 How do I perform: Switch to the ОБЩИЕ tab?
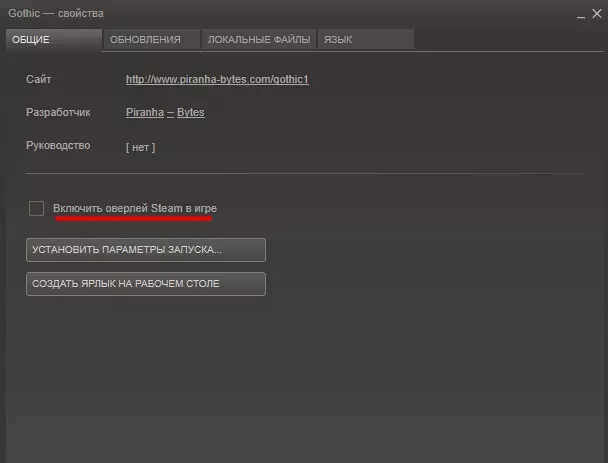[54, 40]
